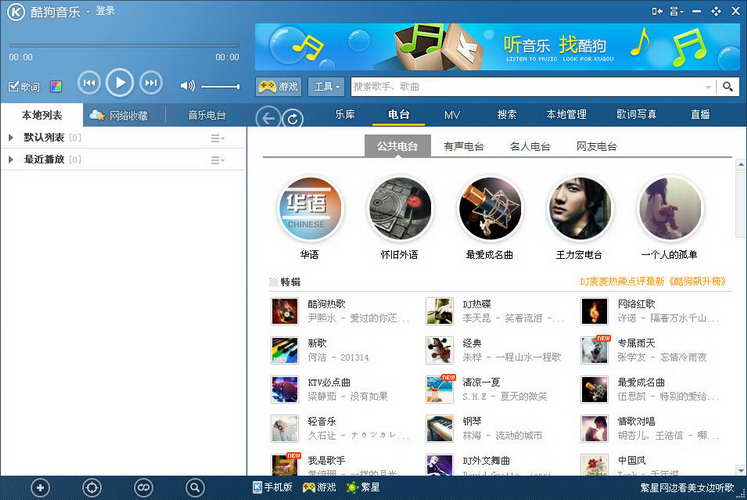Click the orange DJ promo link
747x500 pixels.
click(652, 281)
